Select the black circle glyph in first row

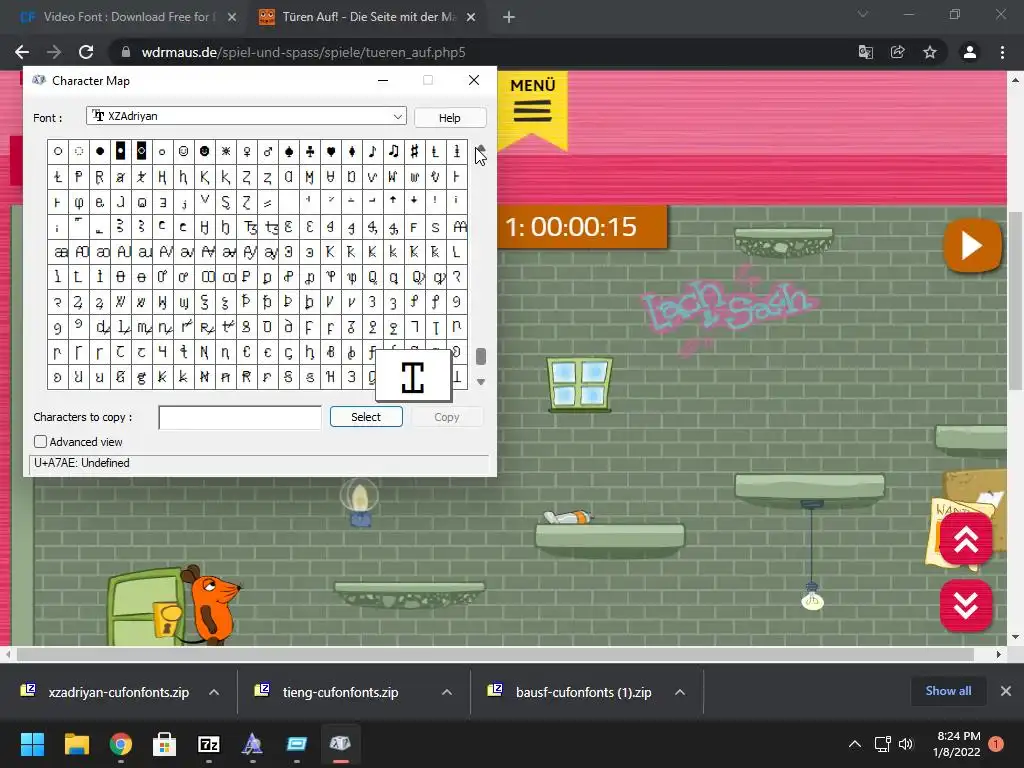click(x=100, y=152)
